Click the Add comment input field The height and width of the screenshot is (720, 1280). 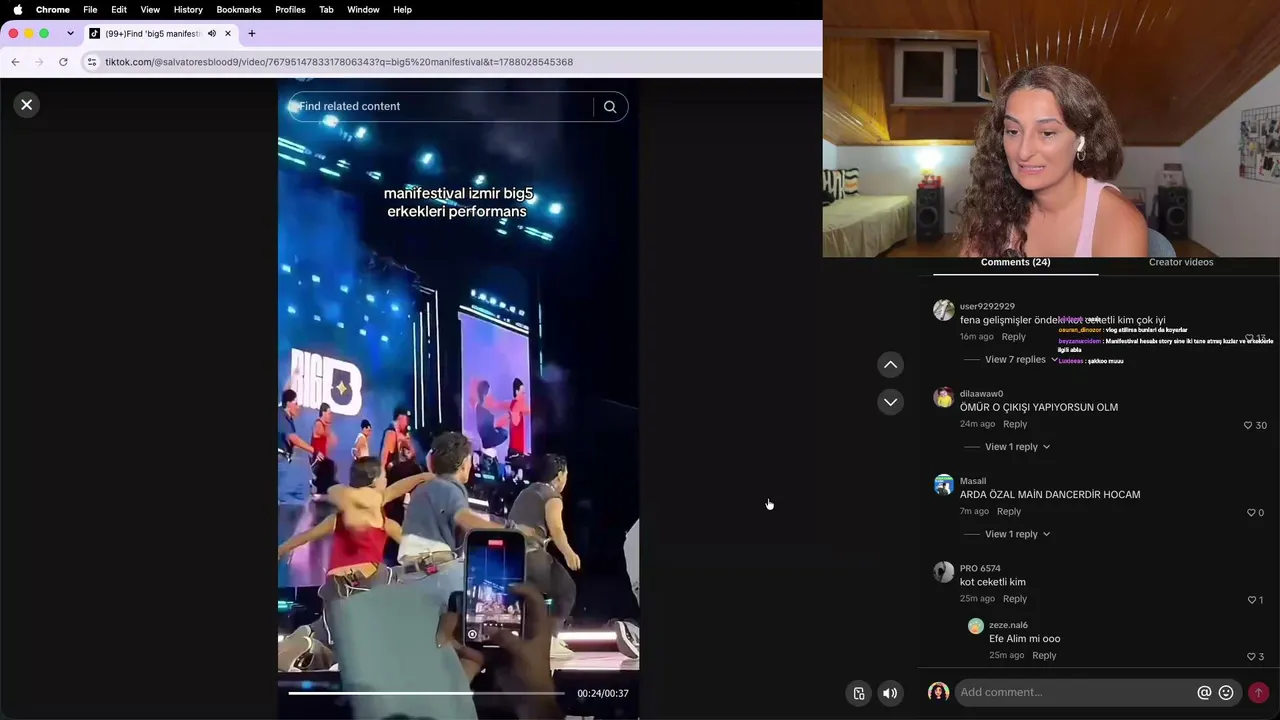(x=1075, y=692)
